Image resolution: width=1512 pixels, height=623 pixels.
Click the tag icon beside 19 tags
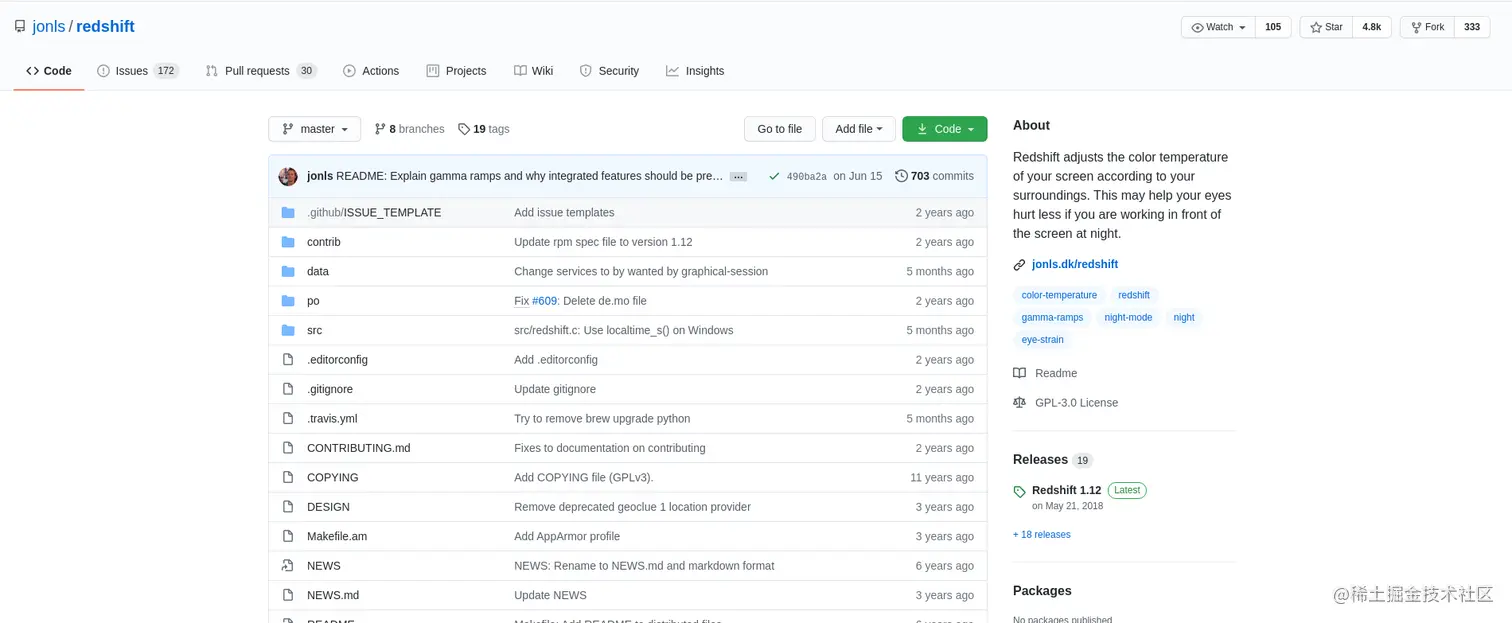(x=464, y=129)
